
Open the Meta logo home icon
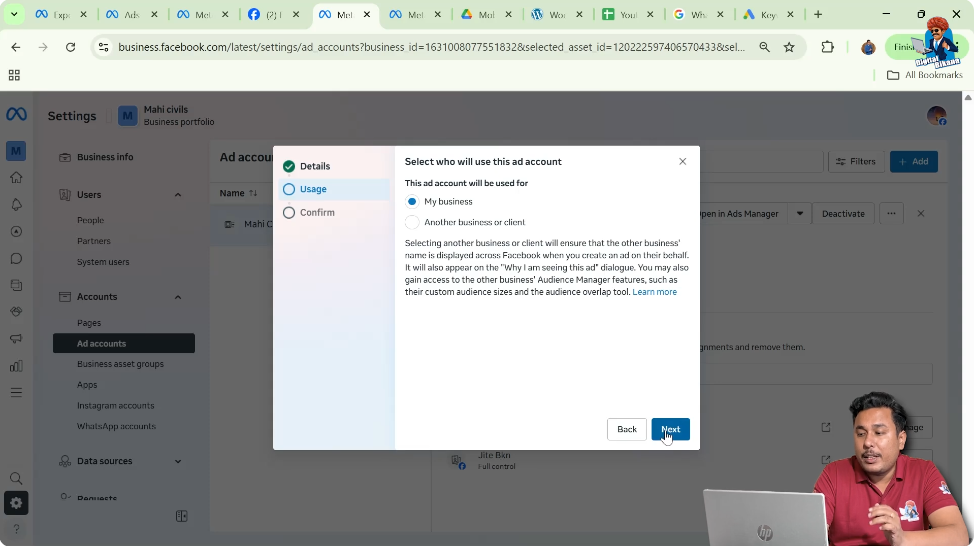pyautogui.click(x=16, y=114)
